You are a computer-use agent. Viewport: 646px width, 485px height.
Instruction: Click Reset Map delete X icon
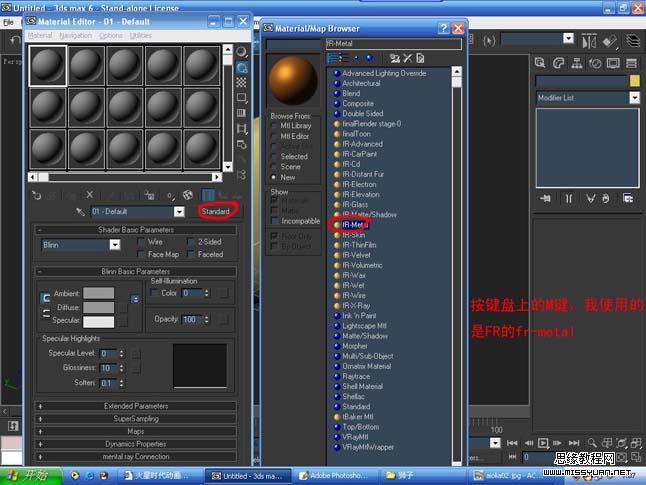(90, 195)
